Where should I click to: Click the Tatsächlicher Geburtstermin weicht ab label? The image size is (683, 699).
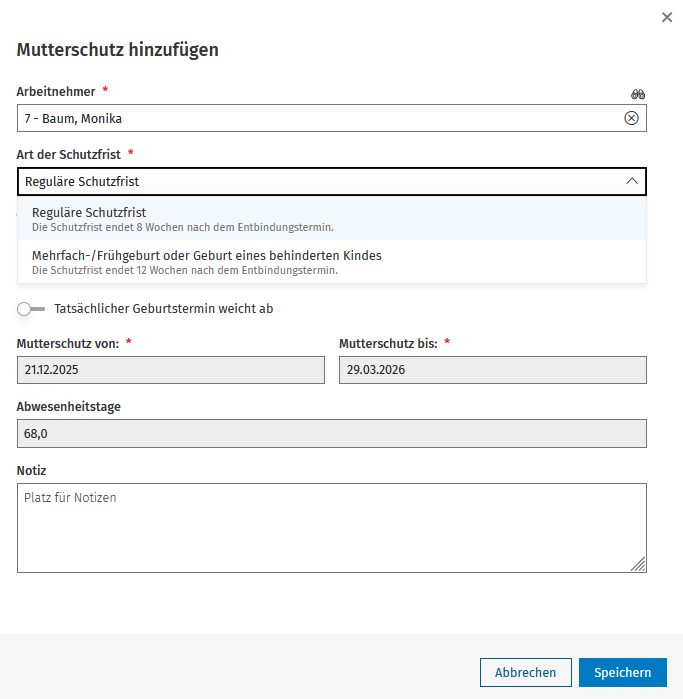164,308
